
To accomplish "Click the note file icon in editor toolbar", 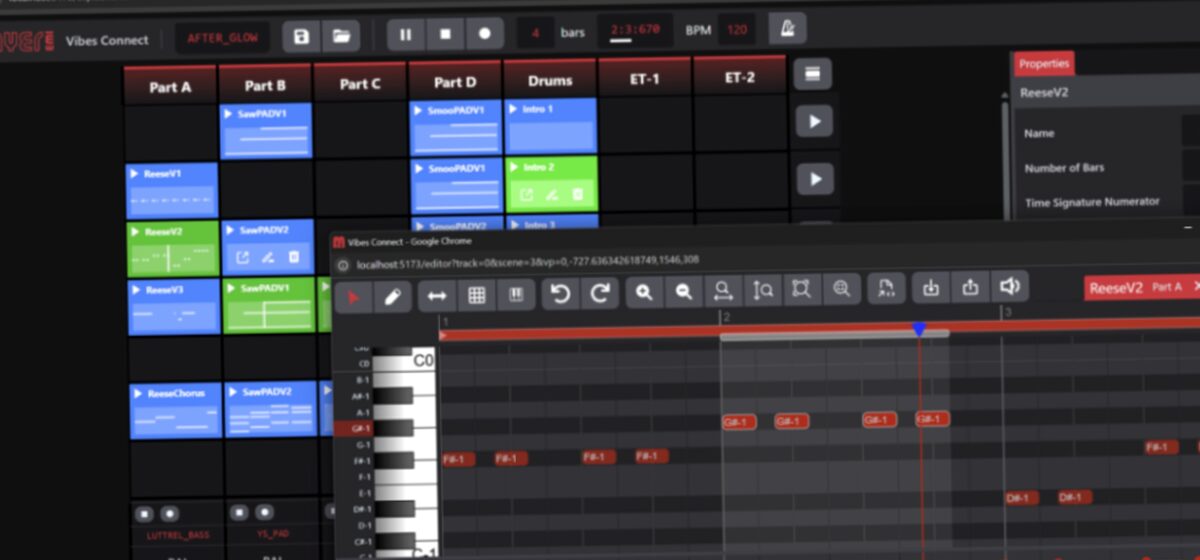I will coord(886,288).
